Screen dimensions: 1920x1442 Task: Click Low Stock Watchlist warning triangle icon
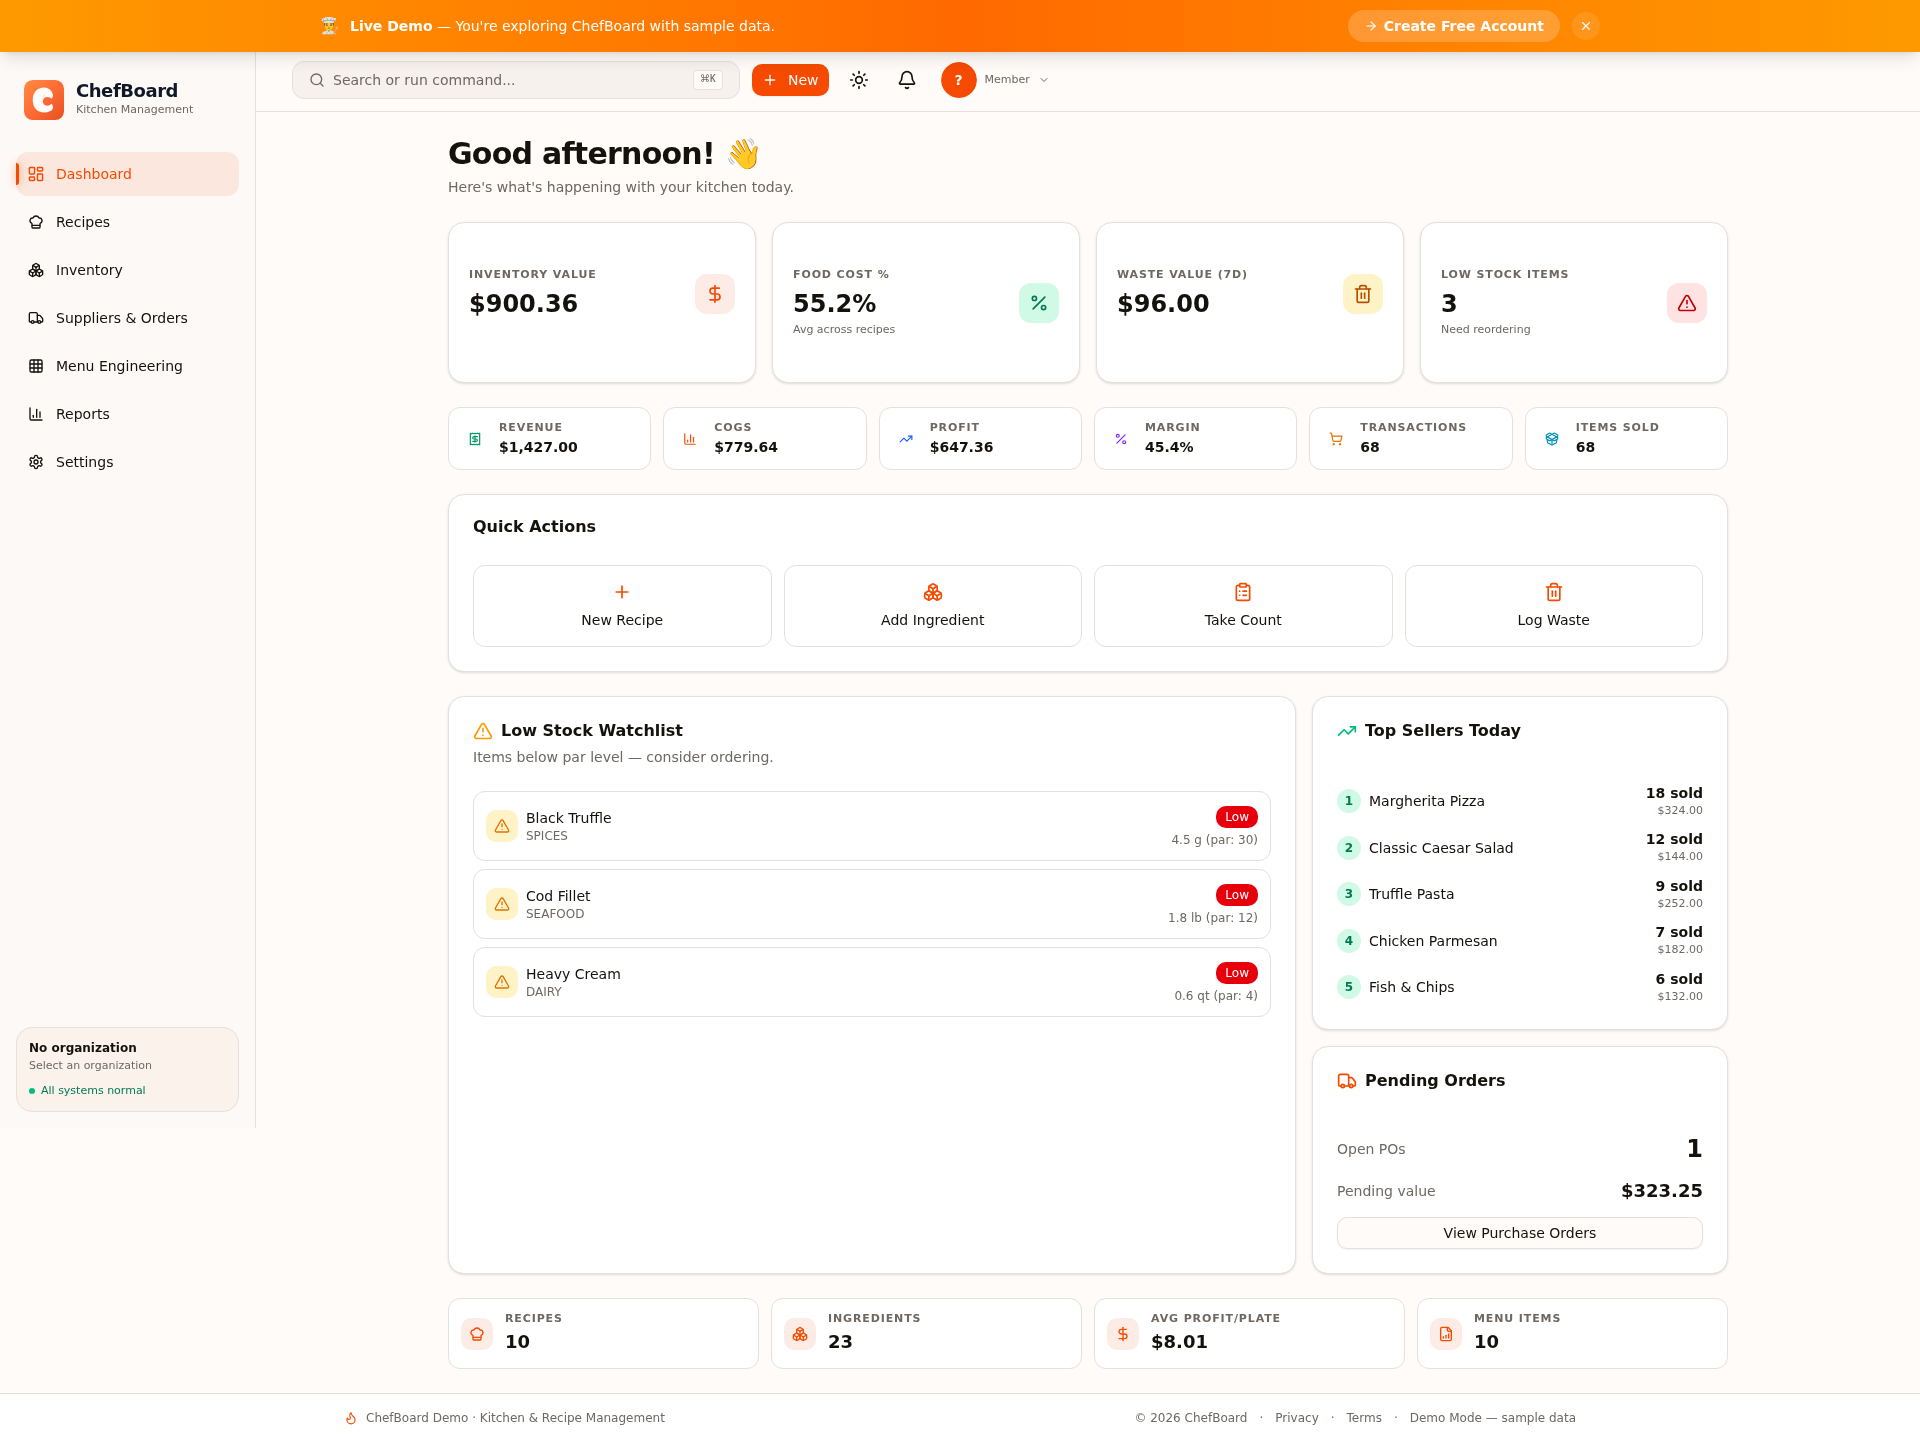click(483, 731)
